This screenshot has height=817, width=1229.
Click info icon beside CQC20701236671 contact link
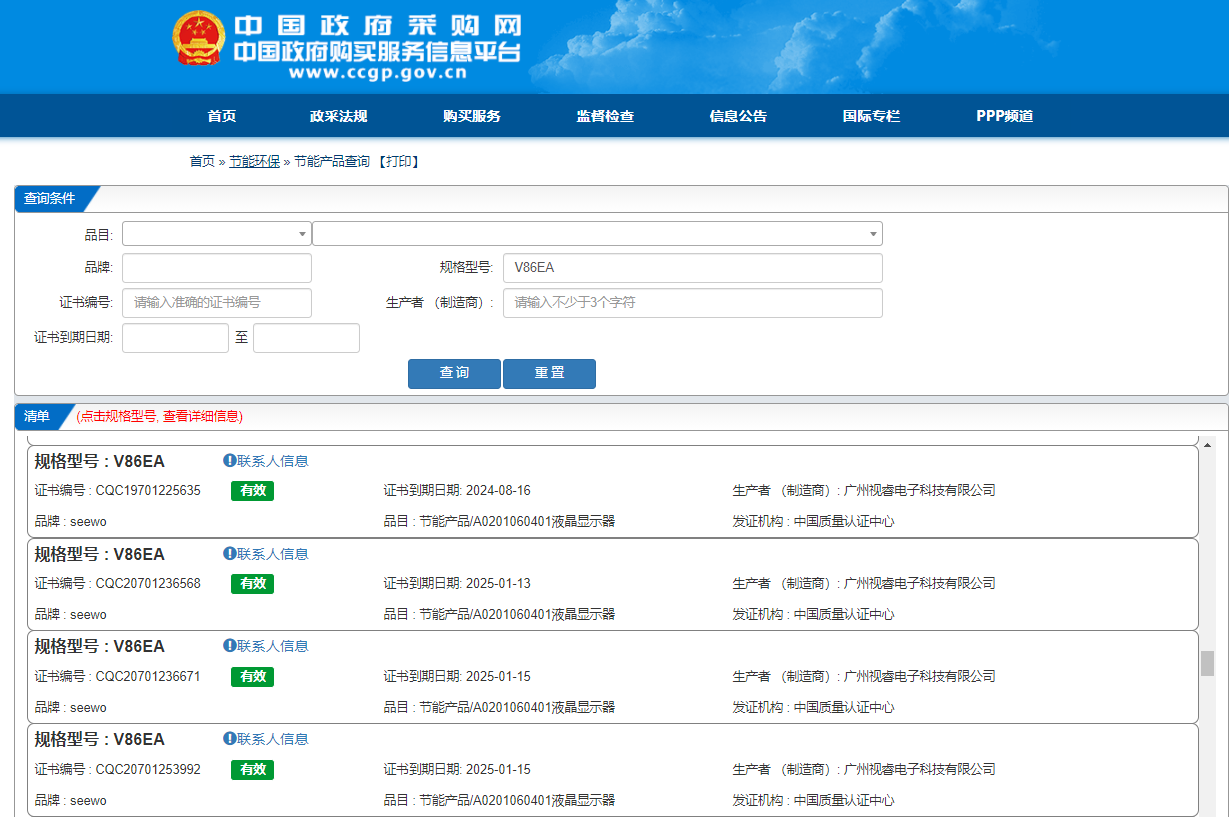pyautogui.click(x=229, y=646)
